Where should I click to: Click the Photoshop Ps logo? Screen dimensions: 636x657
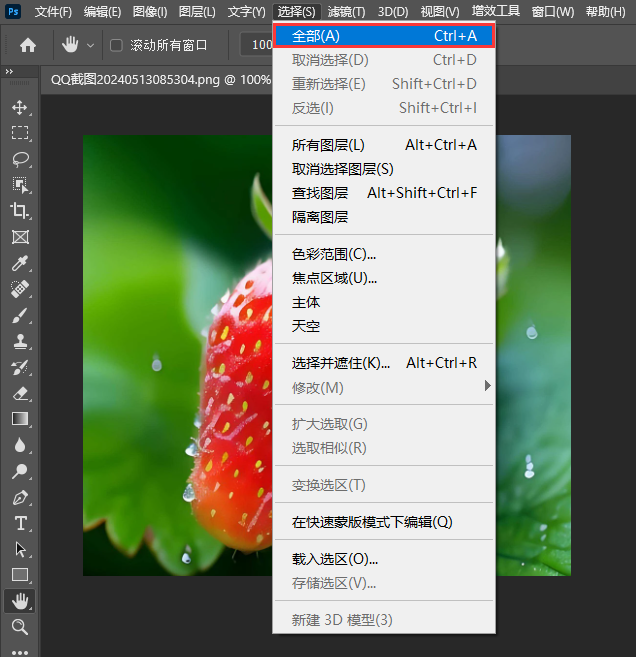pyautogui.click(x=13, y=11)
